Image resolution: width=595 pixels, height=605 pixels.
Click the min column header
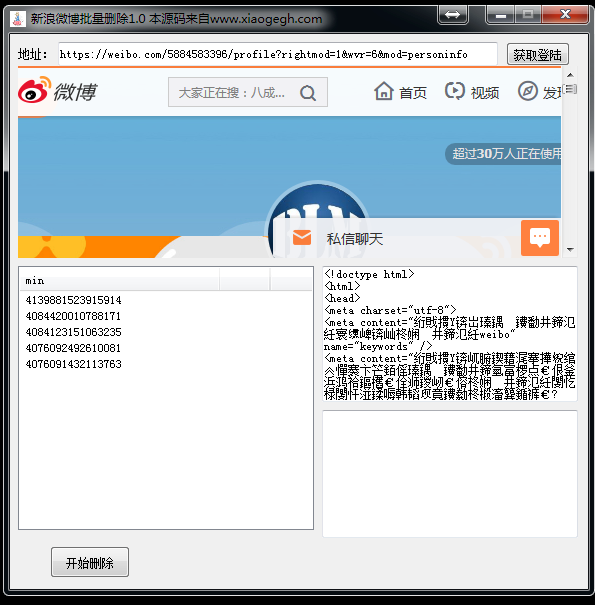[x=120, y=281]
